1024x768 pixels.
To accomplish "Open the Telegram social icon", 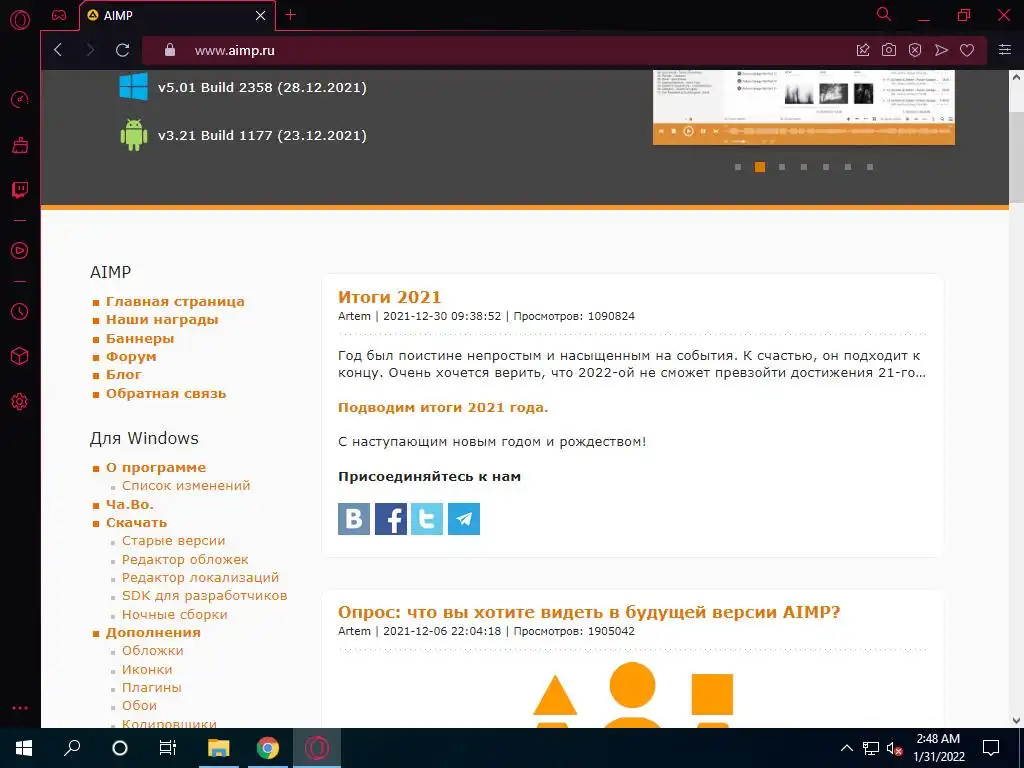I will pyautogui.click(x=464, y=519).
